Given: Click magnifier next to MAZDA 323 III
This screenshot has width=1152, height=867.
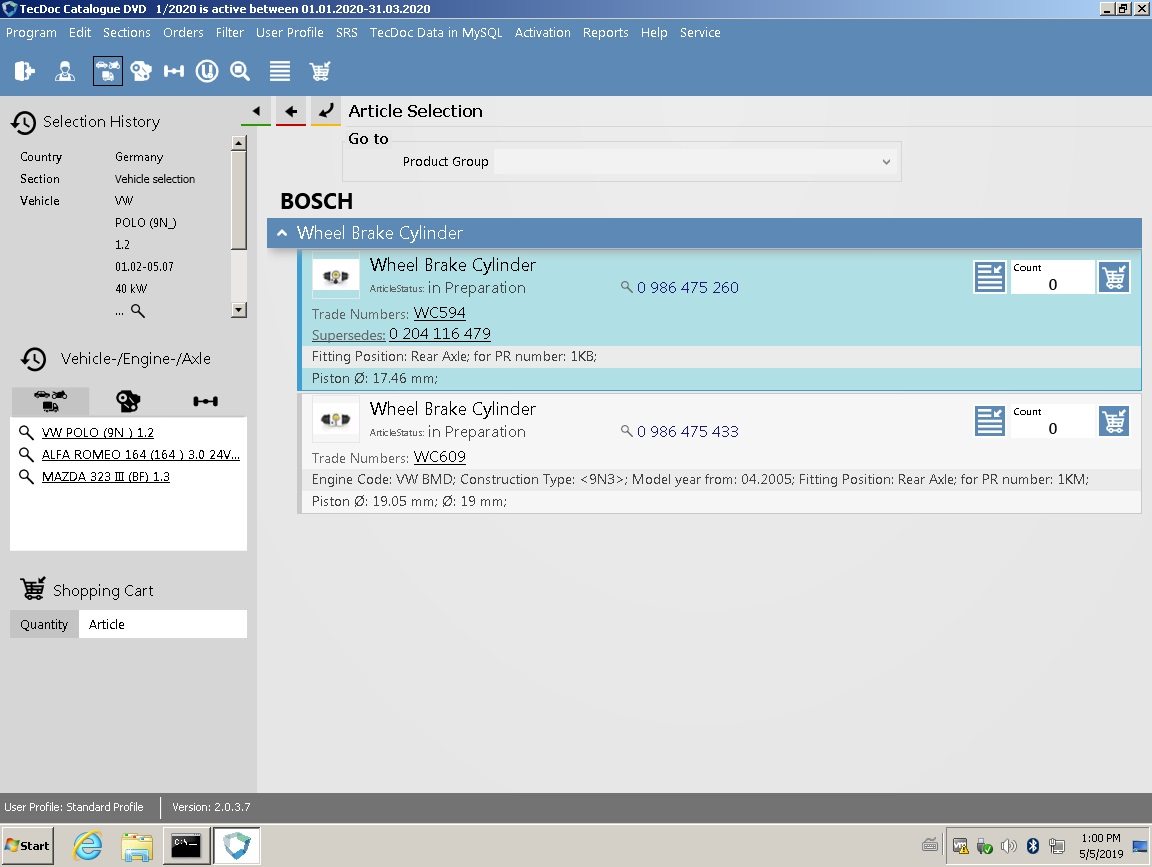Looking at the screenshot, I should click(26, 476).
